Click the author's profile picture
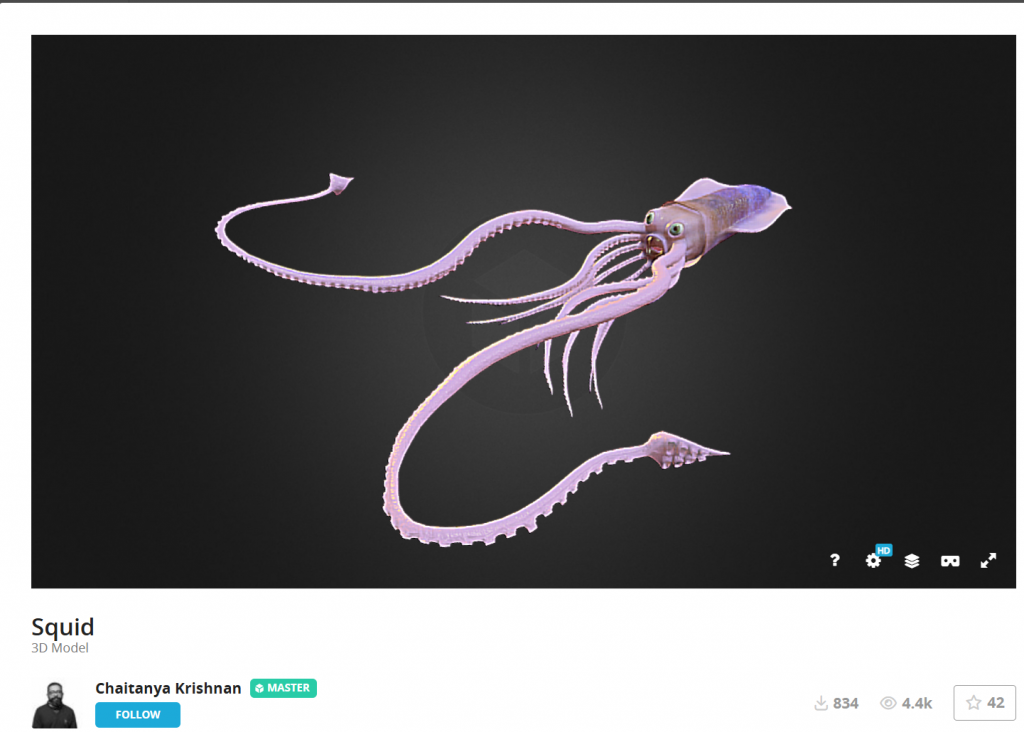 (x=55, y=705)
